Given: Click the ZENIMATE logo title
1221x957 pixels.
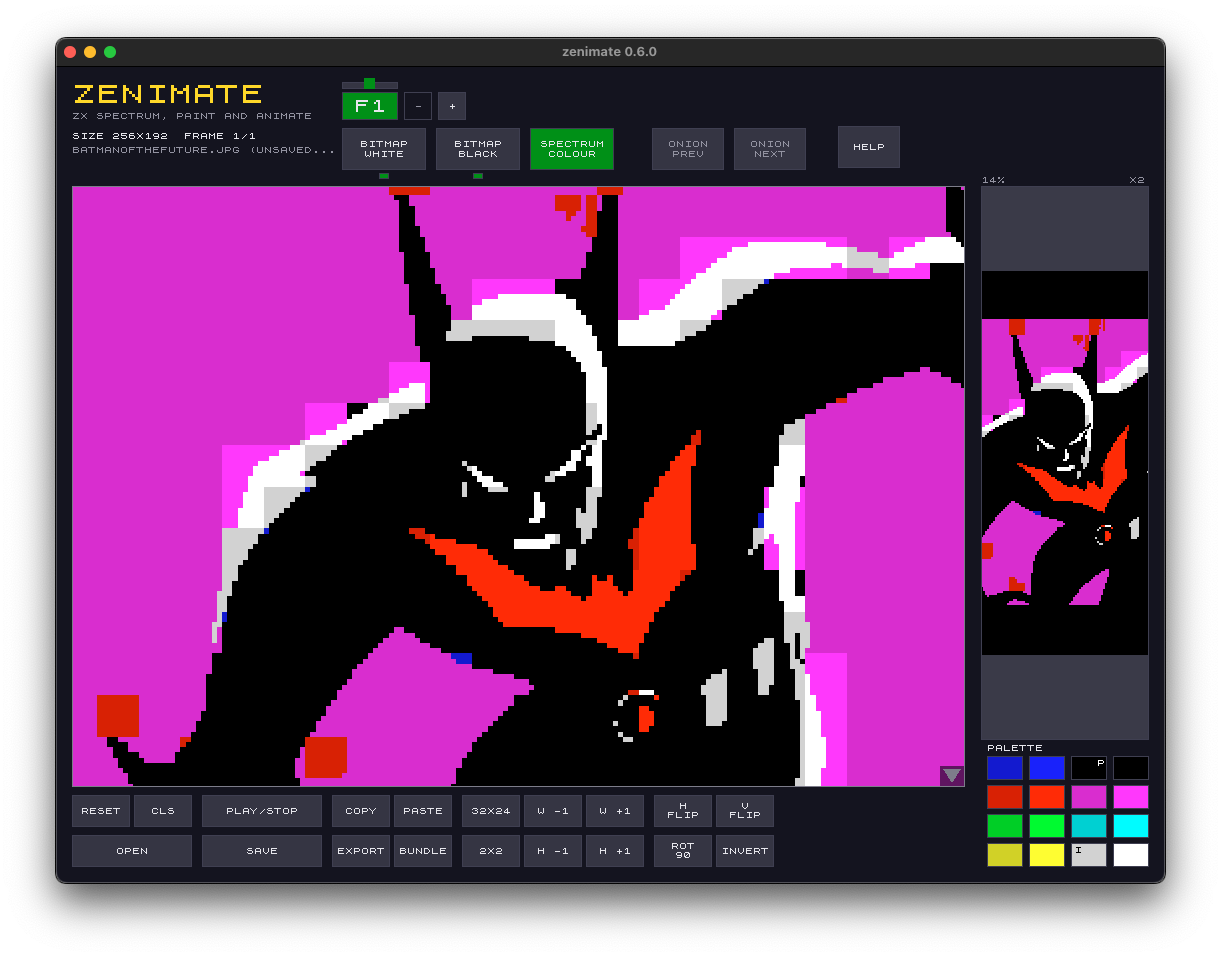Looking at the screenshot, I should coord(168,95).
